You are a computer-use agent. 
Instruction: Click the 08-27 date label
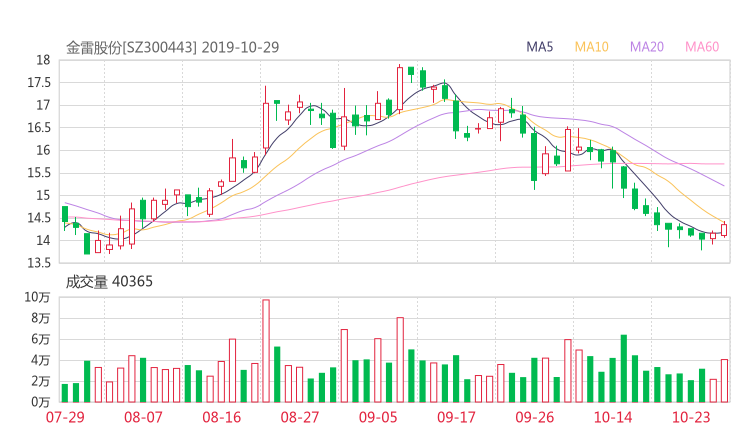coord(300,417)
